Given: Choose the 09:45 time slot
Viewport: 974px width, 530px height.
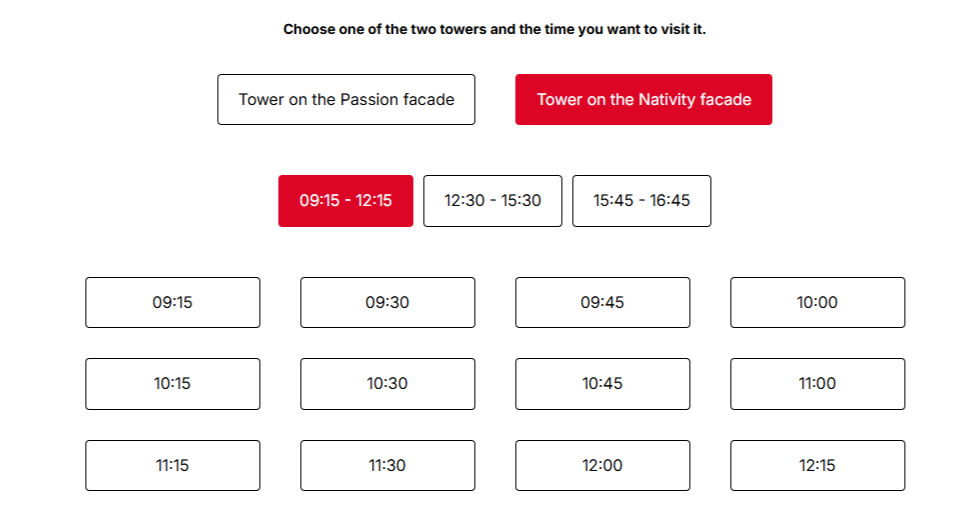Looking at the screenshot, I should point(602,303).
